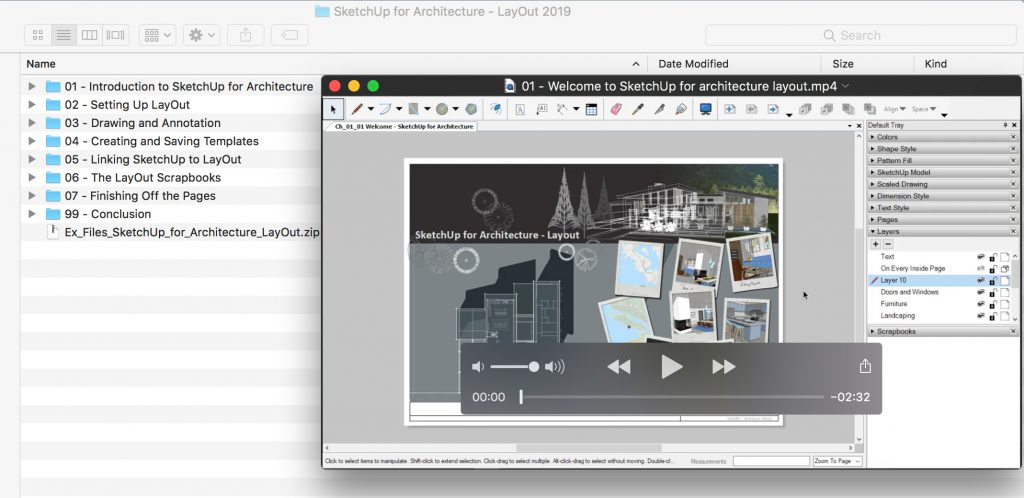Add a new layer with plus button
The height and width of the screenshot is (498, 1024).
(x=876, y=243)
